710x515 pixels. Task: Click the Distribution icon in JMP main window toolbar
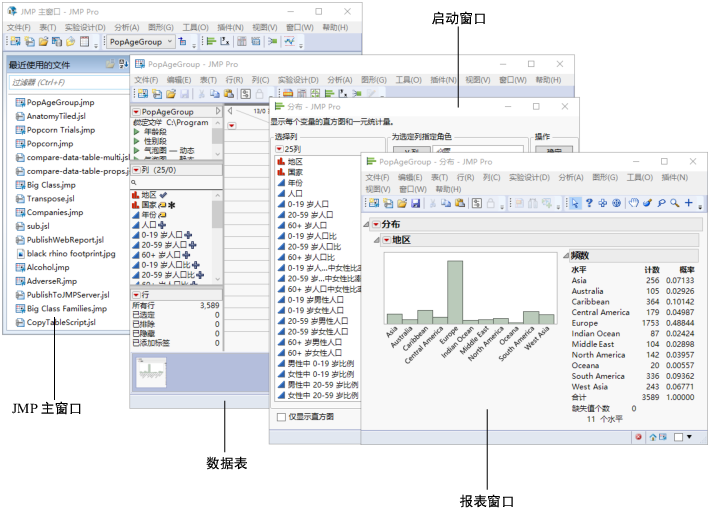[x=211, y=42]
